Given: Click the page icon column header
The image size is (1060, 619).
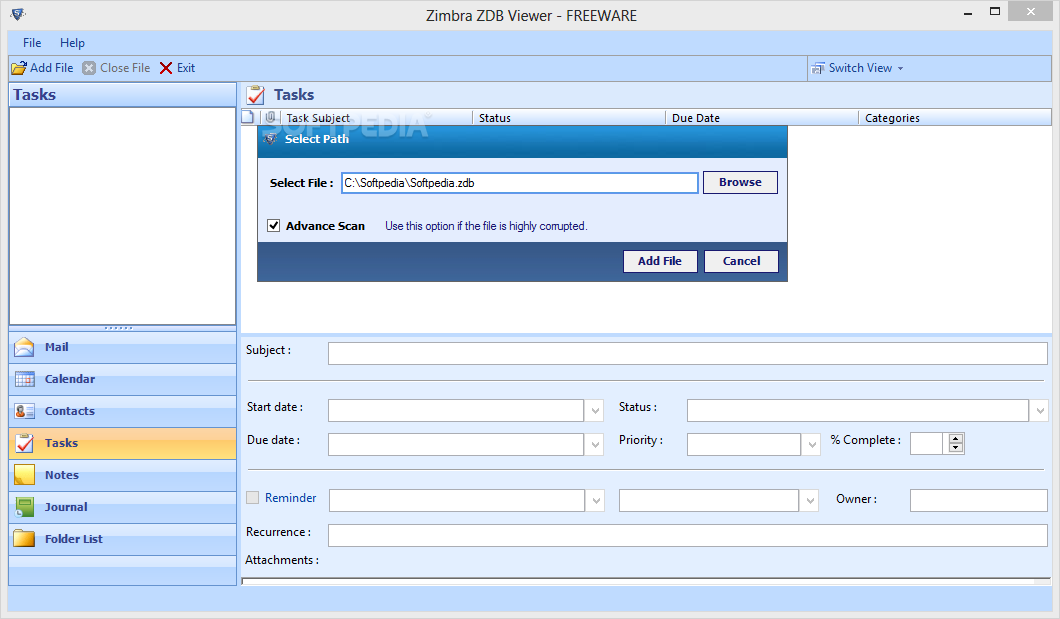Looking at the screenshot, I should click(x=248, y=117).
